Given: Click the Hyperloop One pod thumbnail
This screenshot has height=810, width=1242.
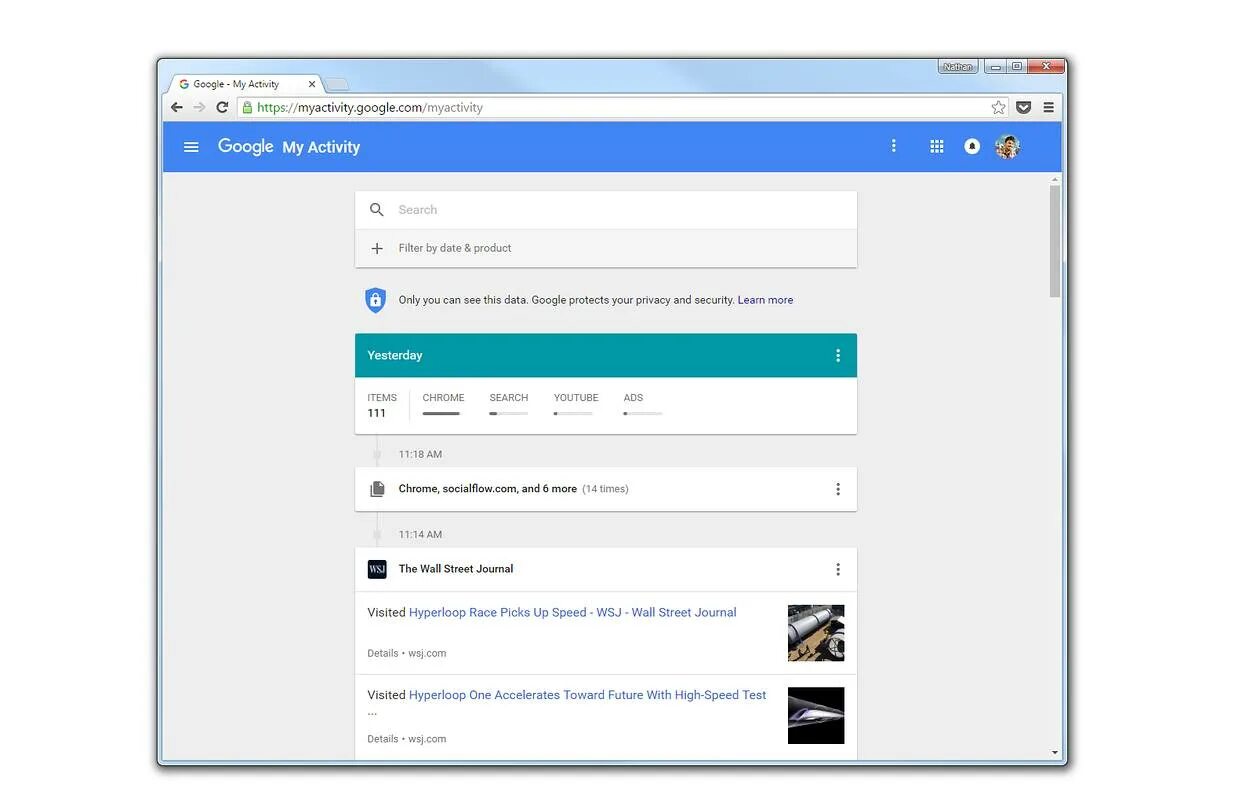Looking at the screenshot, I should [816, 715].
